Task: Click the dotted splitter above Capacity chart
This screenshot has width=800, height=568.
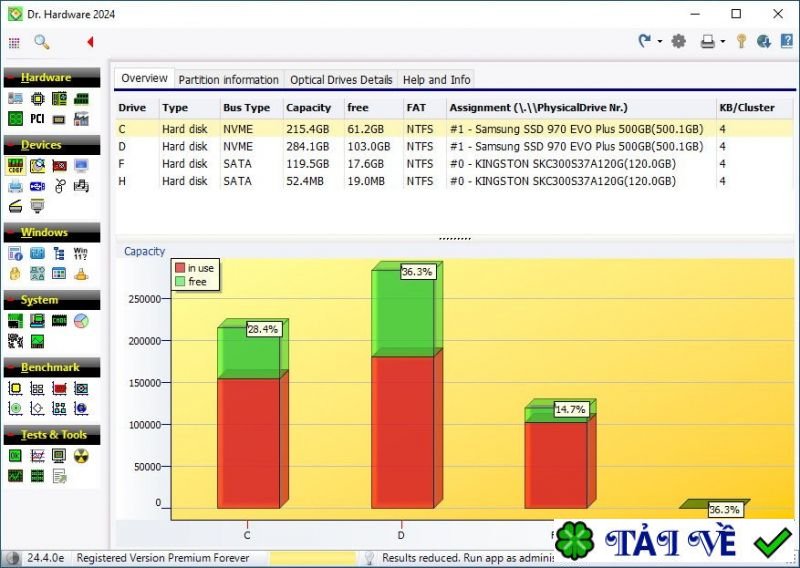Action: tap(455, 238)
